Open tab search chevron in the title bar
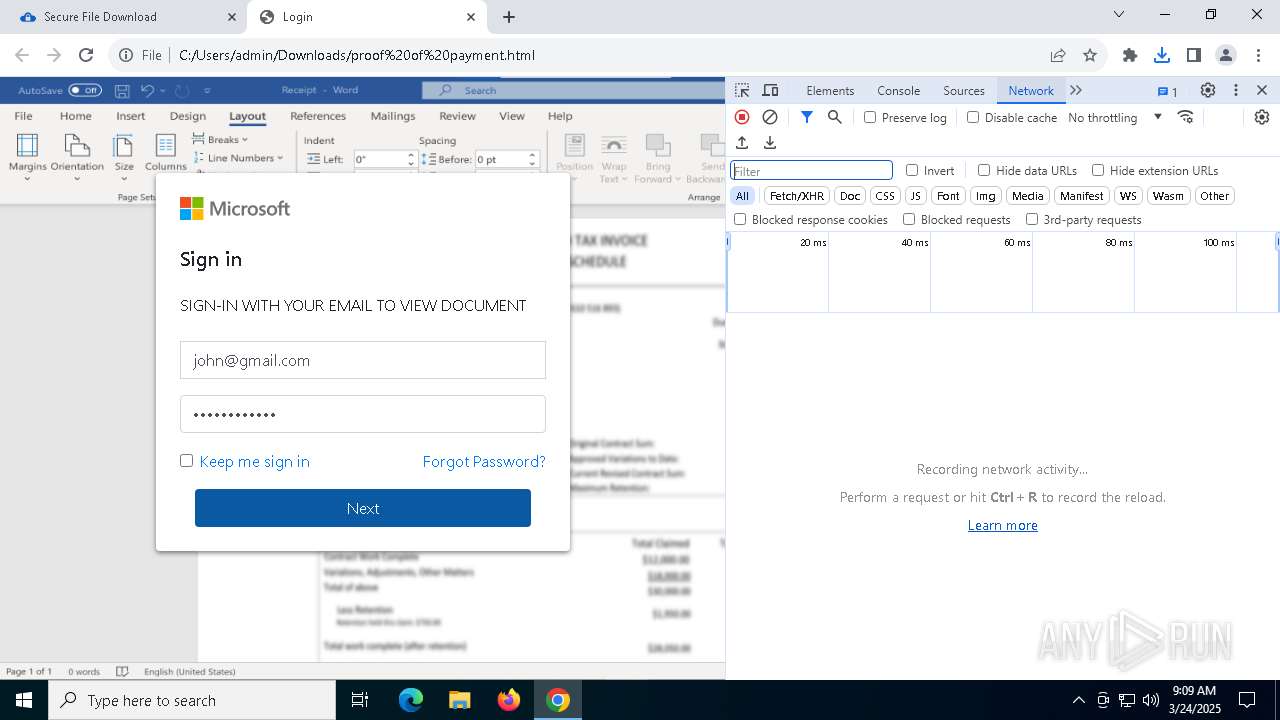The width and height of the screenshot is (1280, 720). point(1119,15)
